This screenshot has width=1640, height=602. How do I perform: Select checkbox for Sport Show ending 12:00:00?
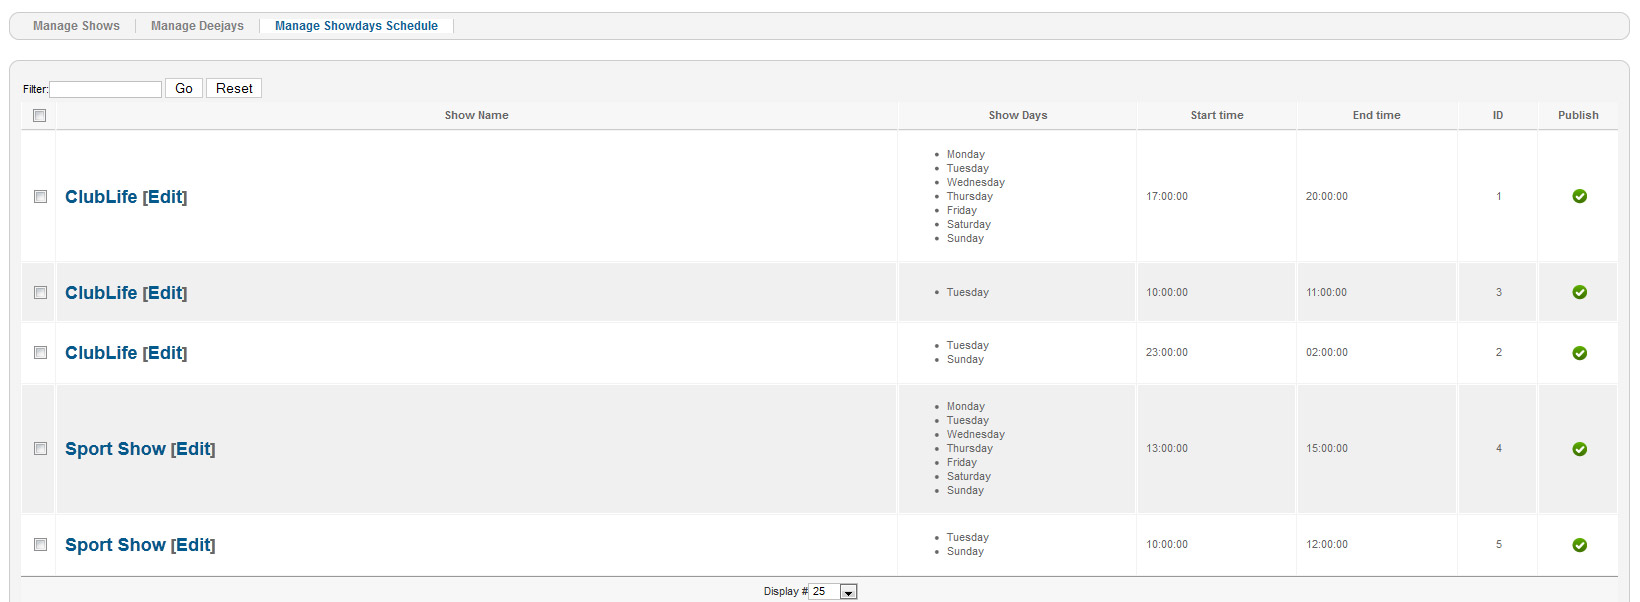pos(40,545)
